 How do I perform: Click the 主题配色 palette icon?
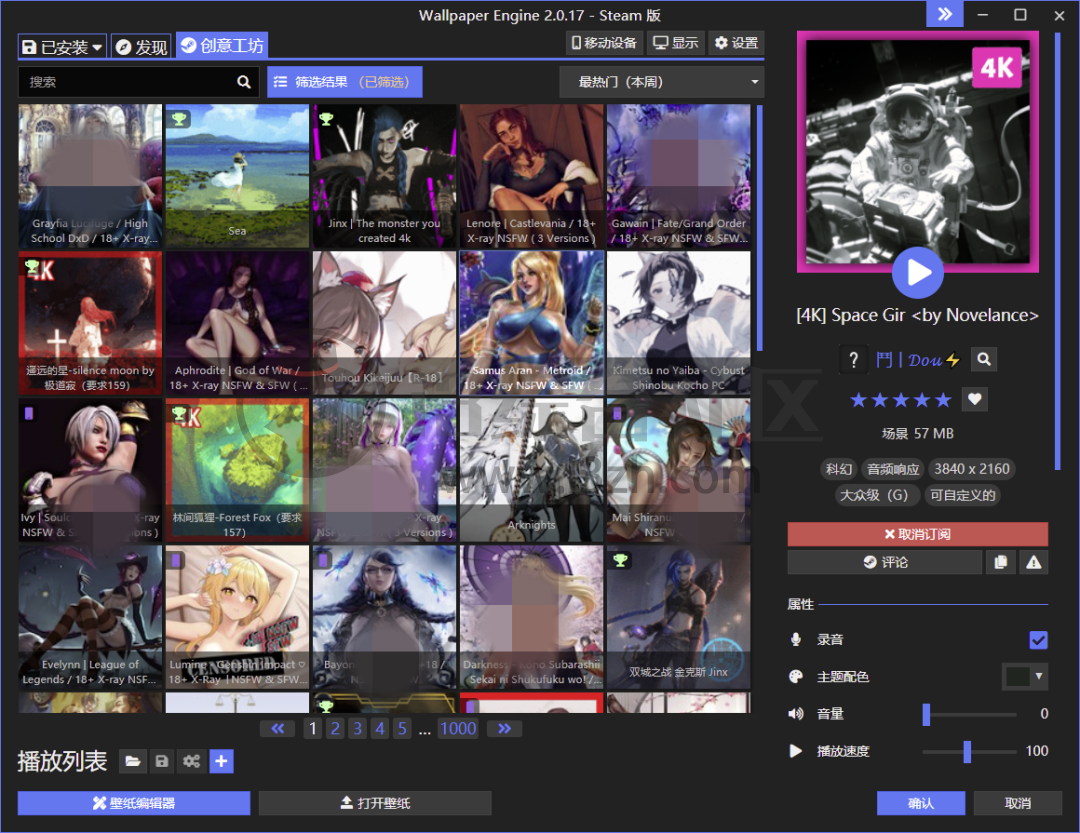tap(796, 677)
